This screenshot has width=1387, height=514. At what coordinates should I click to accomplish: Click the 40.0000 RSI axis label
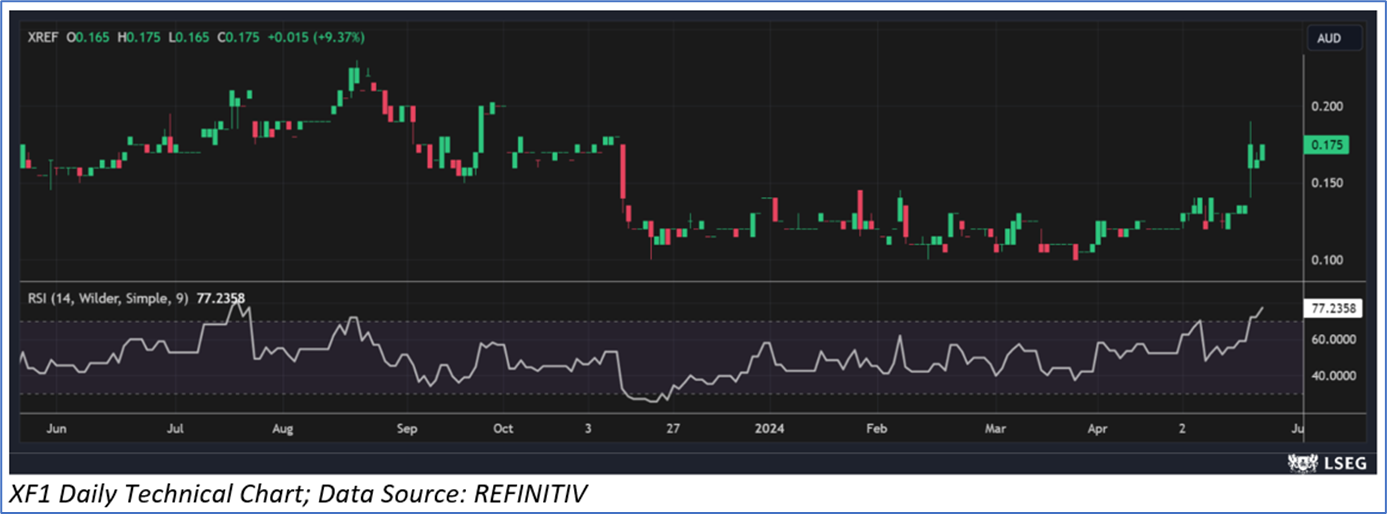coord(1335,377)
